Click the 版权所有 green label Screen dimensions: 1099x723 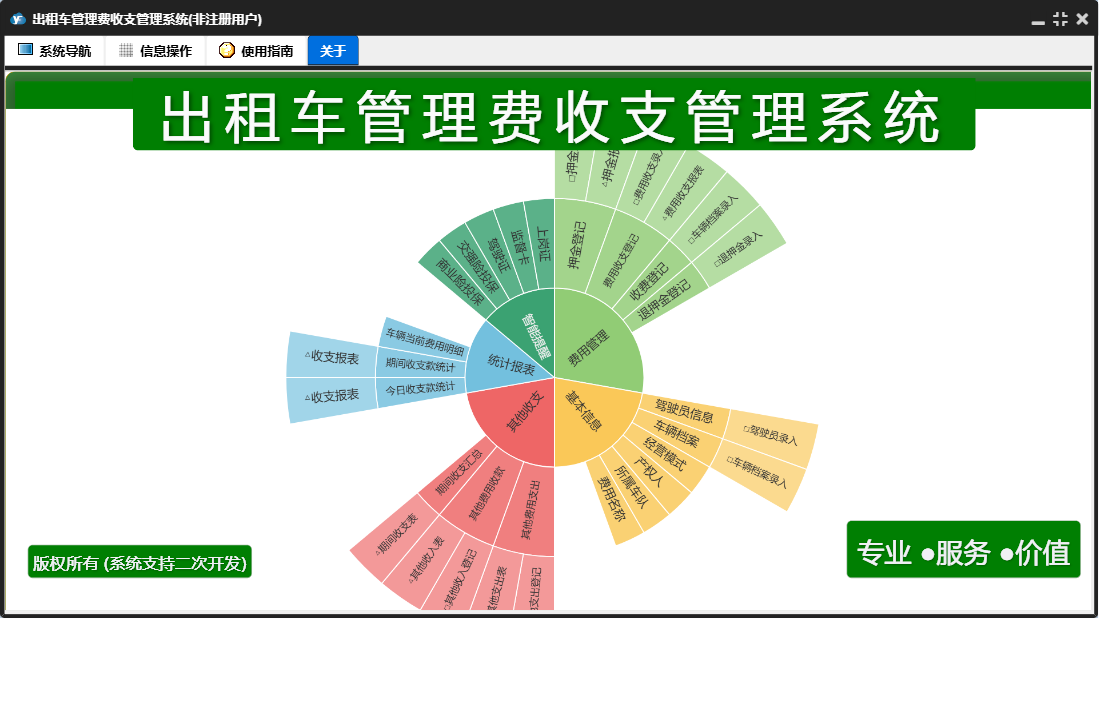pos(139,562)
